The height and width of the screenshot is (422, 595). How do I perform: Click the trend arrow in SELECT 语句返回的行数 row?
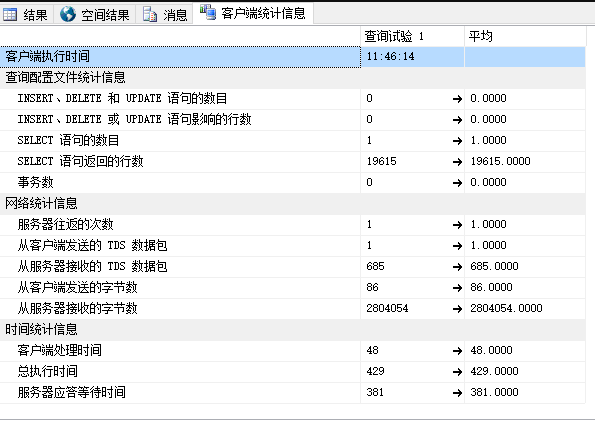(457, 162)
